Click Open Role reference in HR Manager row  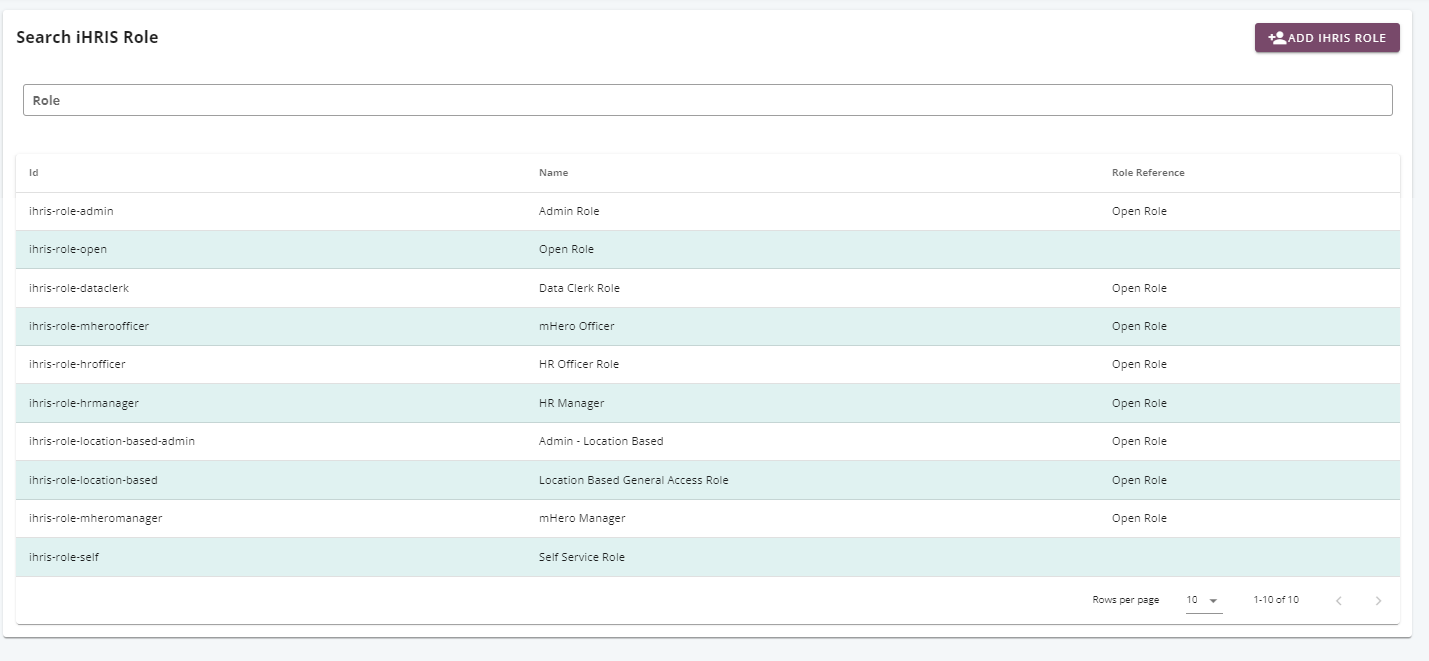pos(1139,403)
